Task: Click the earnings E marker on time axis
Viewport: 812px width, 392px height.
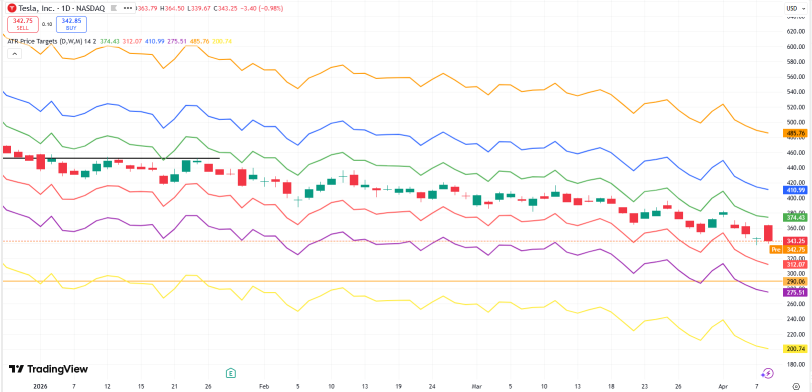Action: click(x=231, y=372)
